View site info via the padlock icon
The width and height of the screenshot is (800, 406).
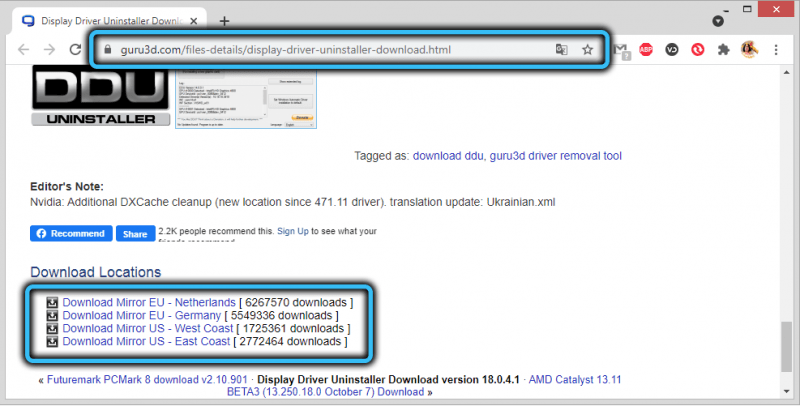108,49
